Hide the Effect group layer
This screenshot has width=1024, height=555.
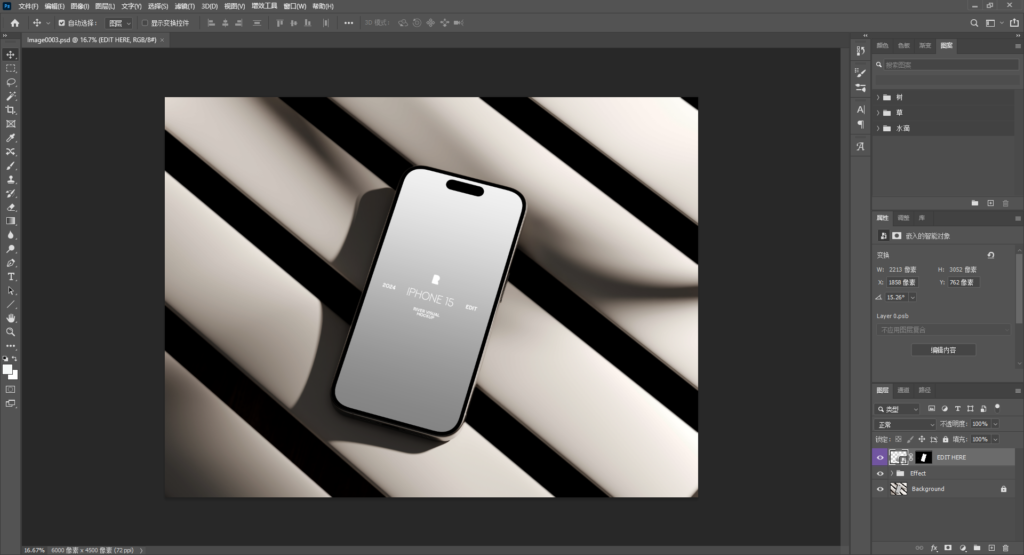pyautogui.click(x=880, y=473)
